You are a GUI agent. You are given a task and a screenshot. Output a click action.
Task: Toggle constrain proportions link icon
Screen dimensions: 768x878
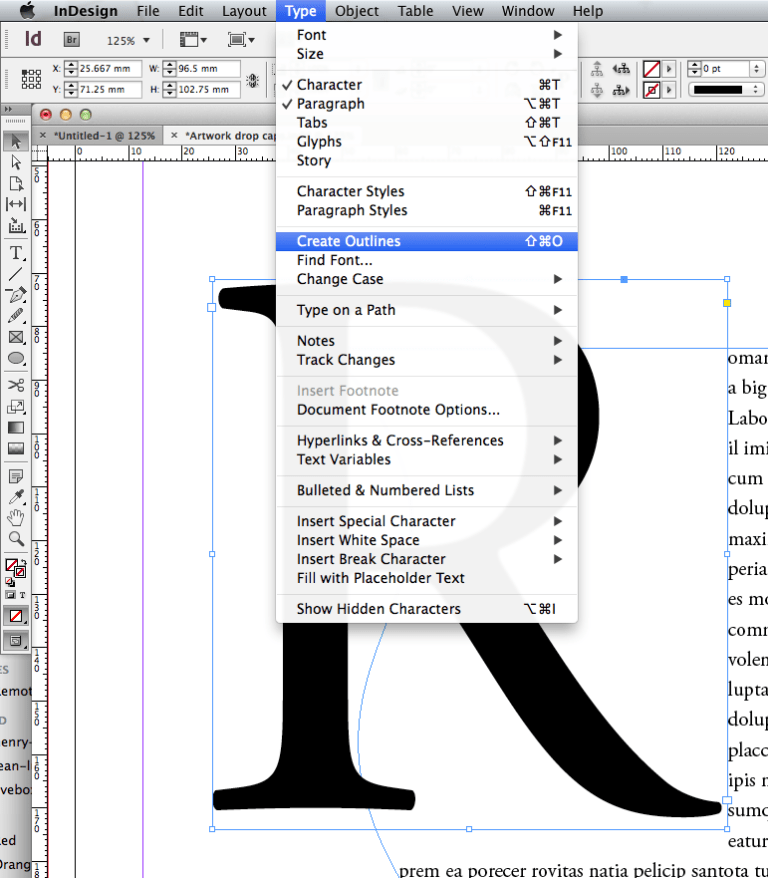(253, 79)
